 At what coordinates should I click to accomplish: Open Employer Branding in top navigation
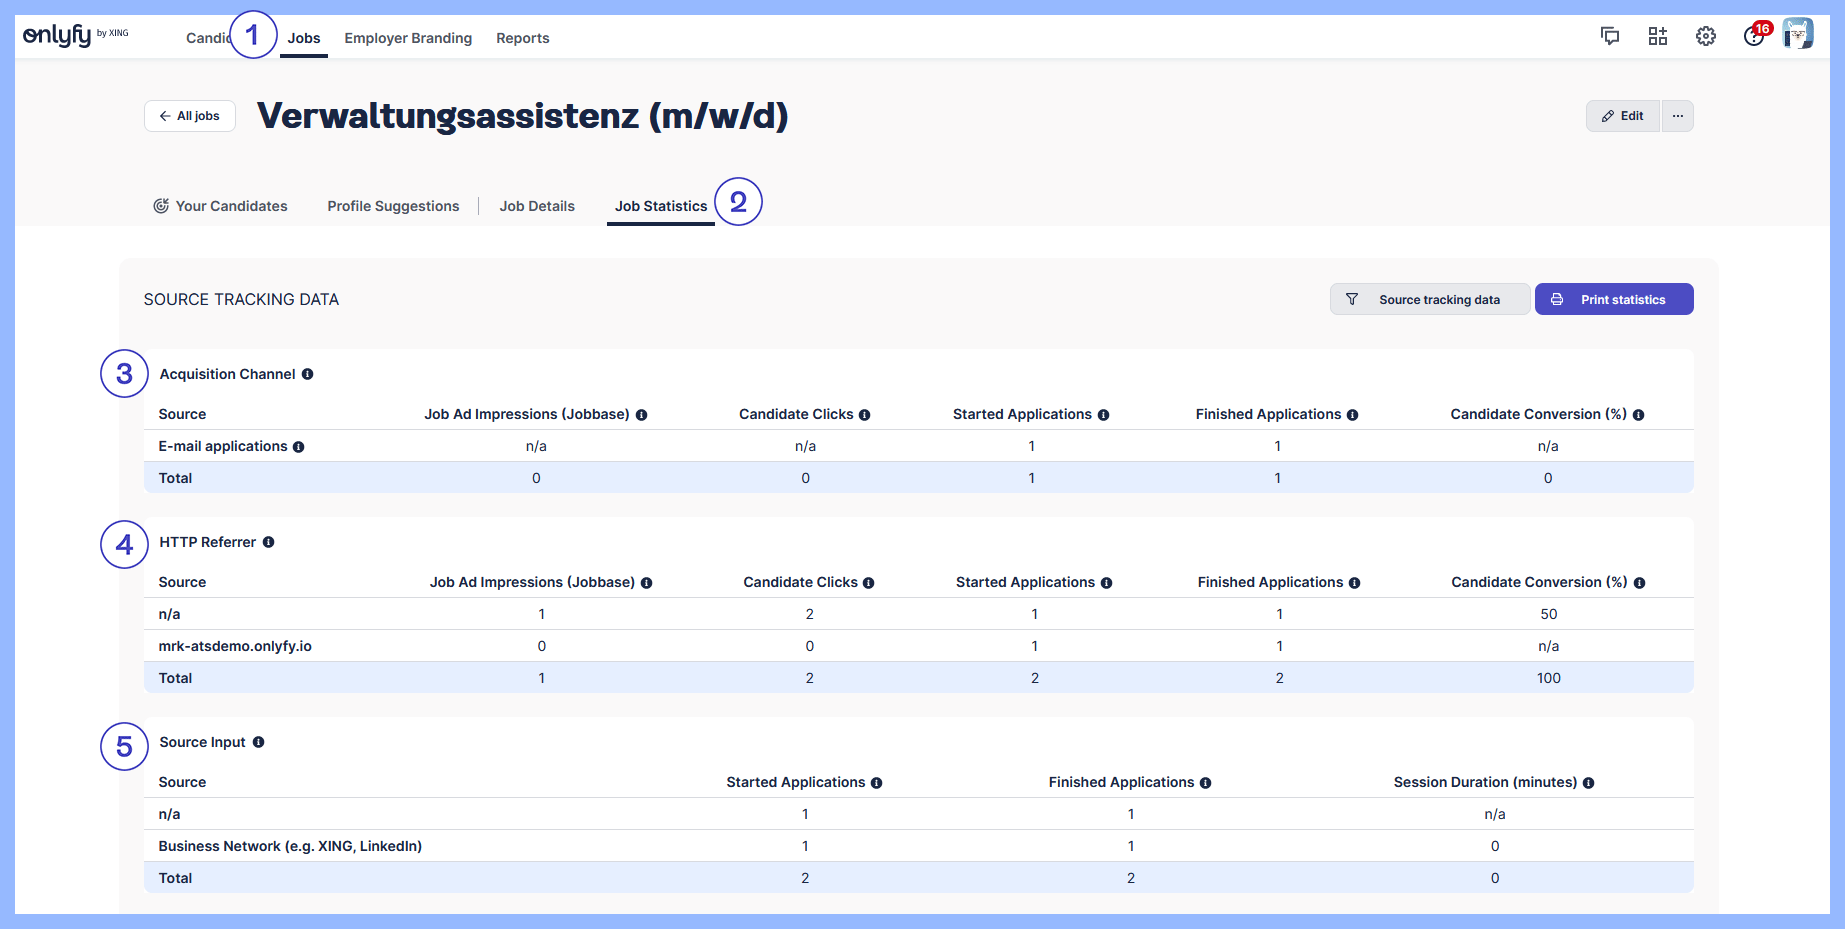click(408, 38)
